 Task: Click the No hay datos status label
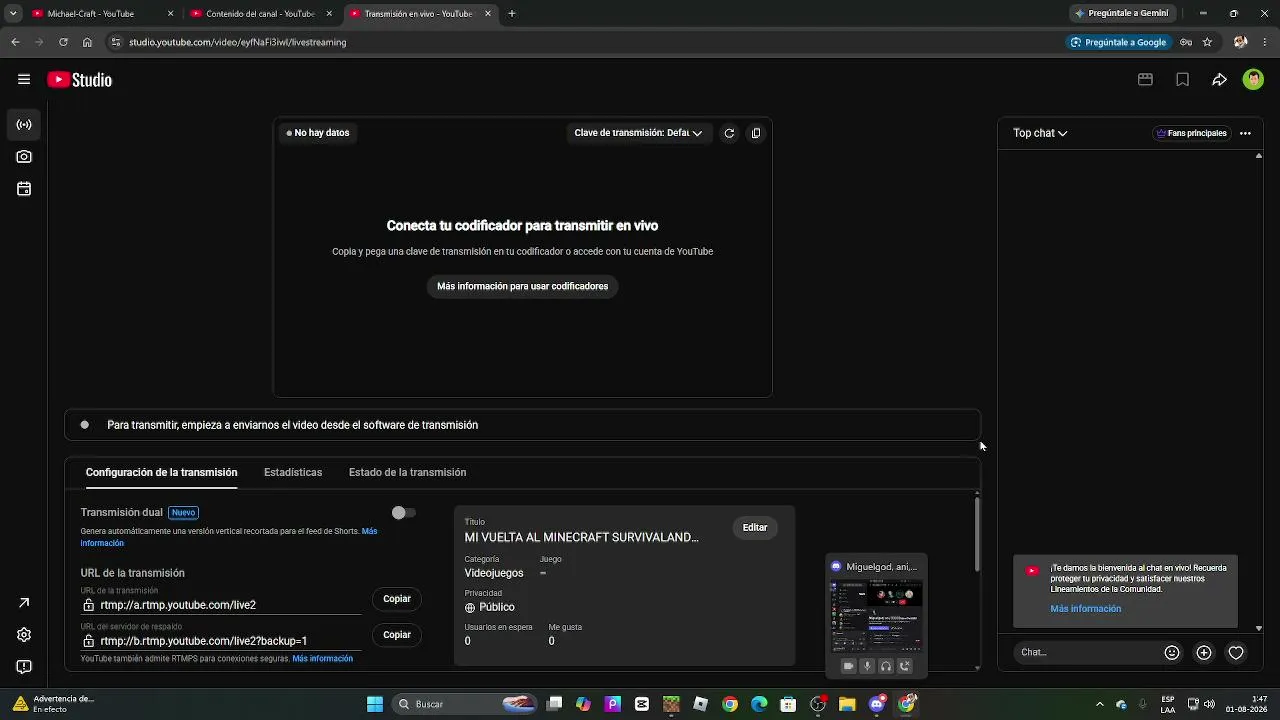[318, 133]
